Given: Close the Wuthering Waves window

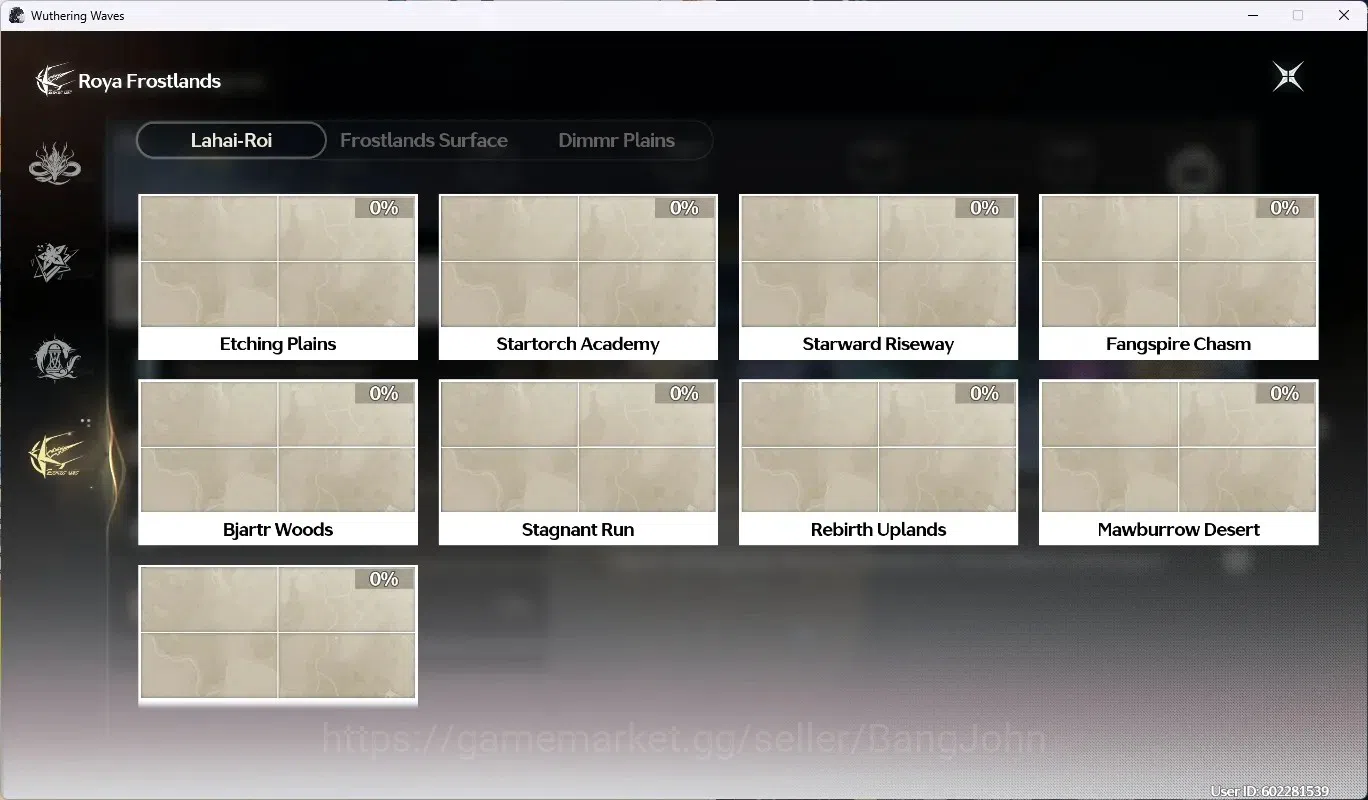Looking at the screenshot, I should (1344, 15).
